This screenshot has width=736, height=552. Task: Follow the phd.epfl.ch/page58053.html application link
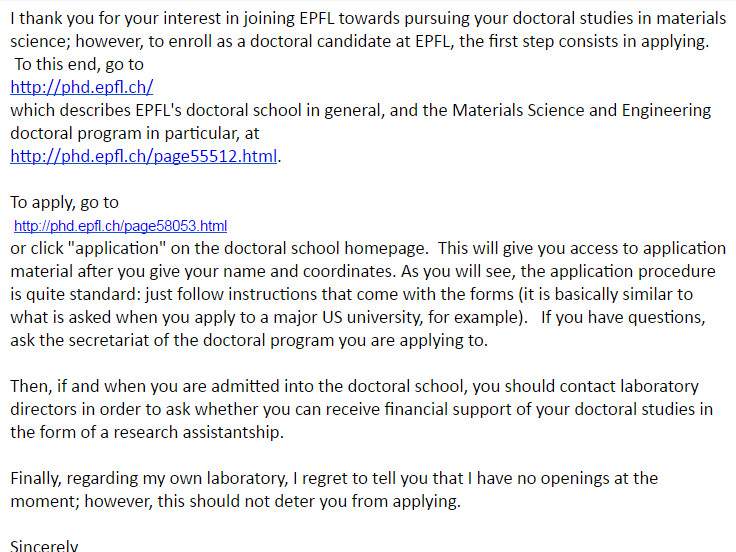120,226
